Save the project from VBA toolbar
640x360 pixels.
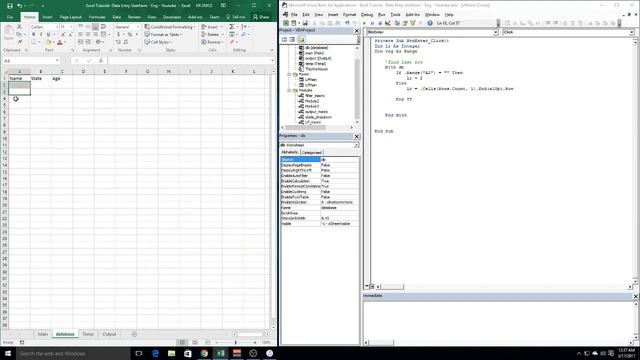305,23
